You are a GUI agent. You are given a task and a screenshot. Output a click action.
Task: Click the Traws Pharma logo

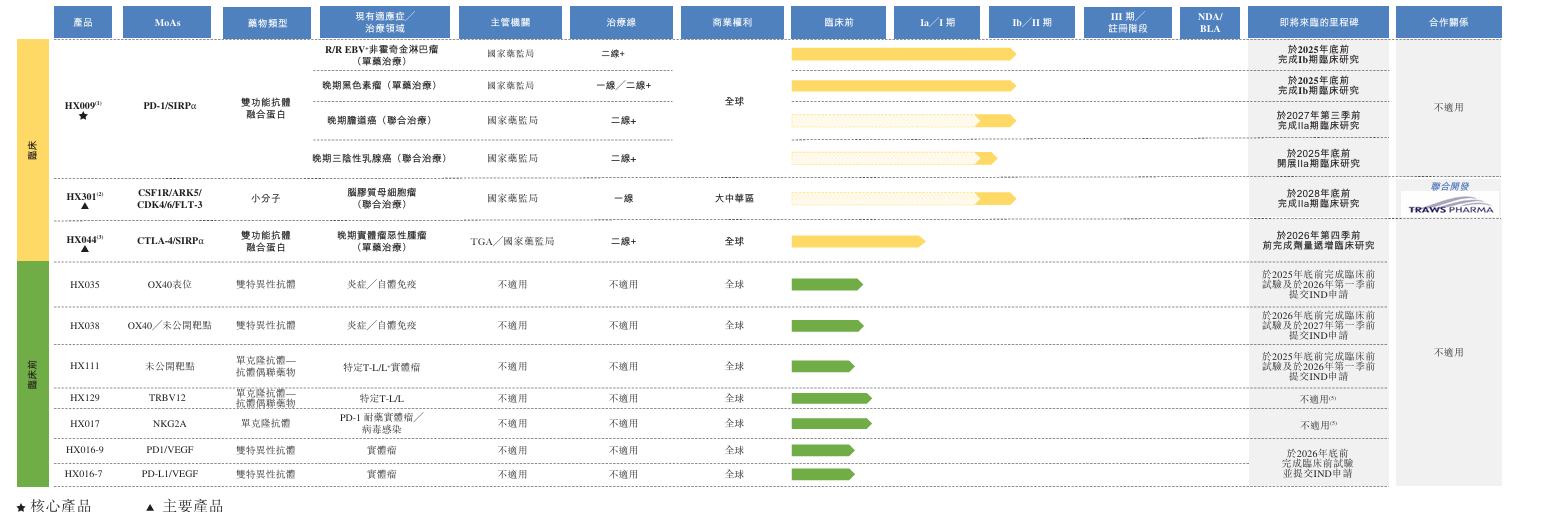pyautogui.click(x=1449, y=206)
